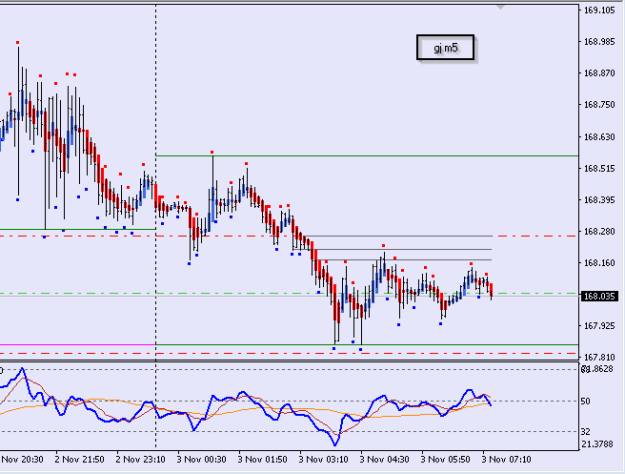Click time label 3 Nov 01:50
This screenshot has width=625, height=474.
click(x=263, y=460)
